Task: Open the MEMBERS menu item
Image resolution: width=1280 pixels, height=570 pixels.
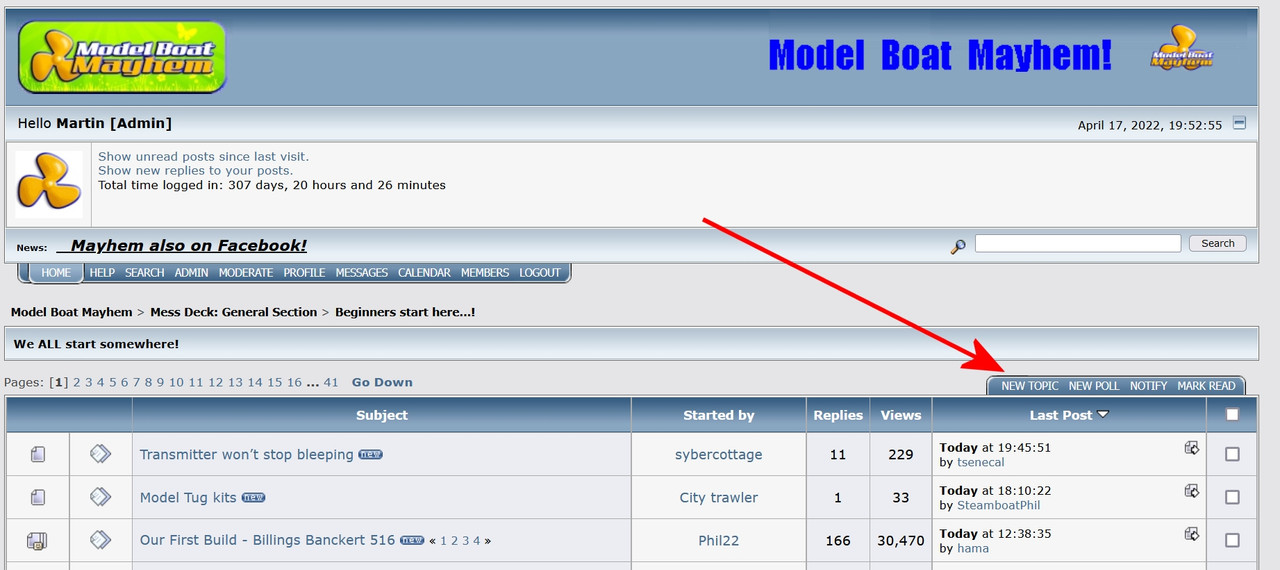Action: 485,272
